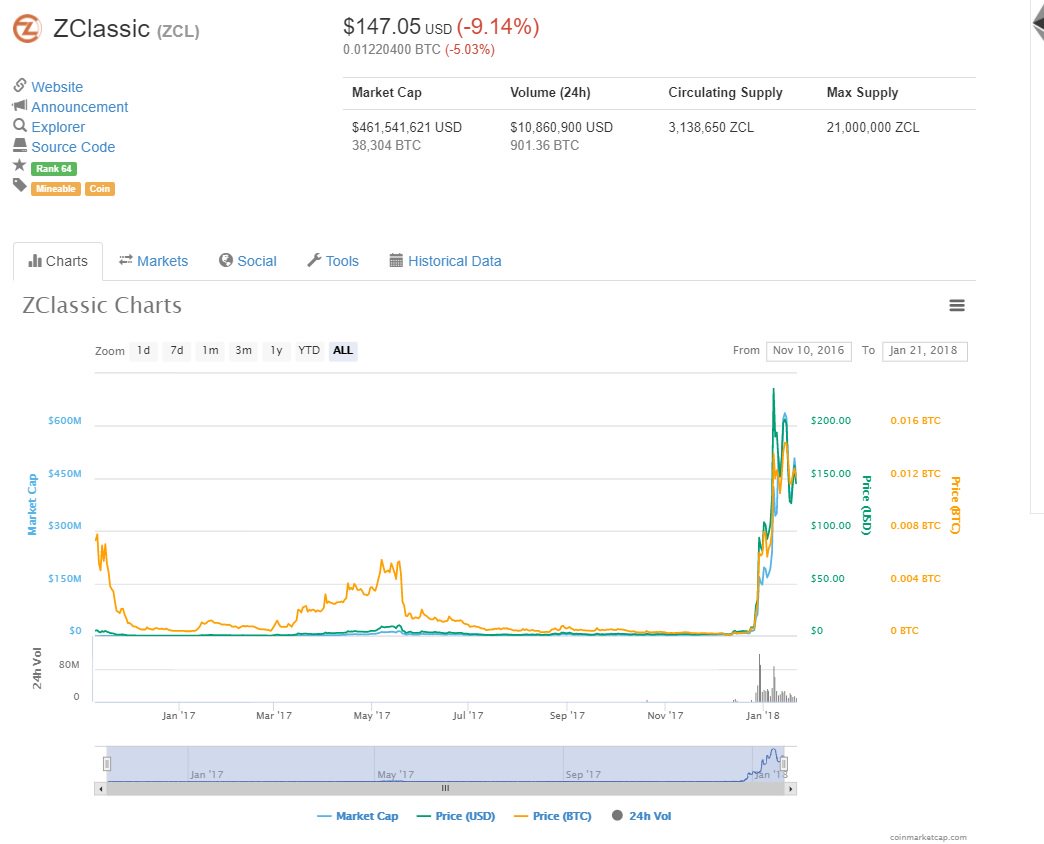Click the magnifier icon beside Explorer
Screen dimensions: 1044x844
pyautogui.click(x=20, y=125)
